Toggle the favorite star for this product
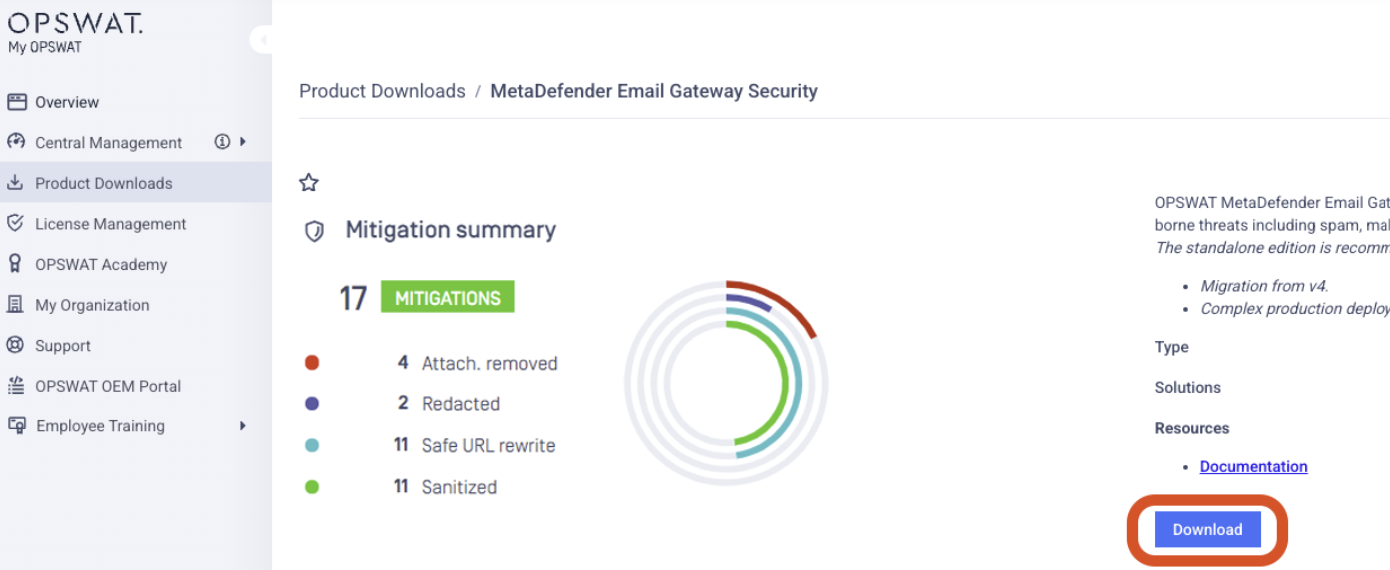The width and height of the screenshot is (1390, 570). pyautogui.click(x=309, y=182)
